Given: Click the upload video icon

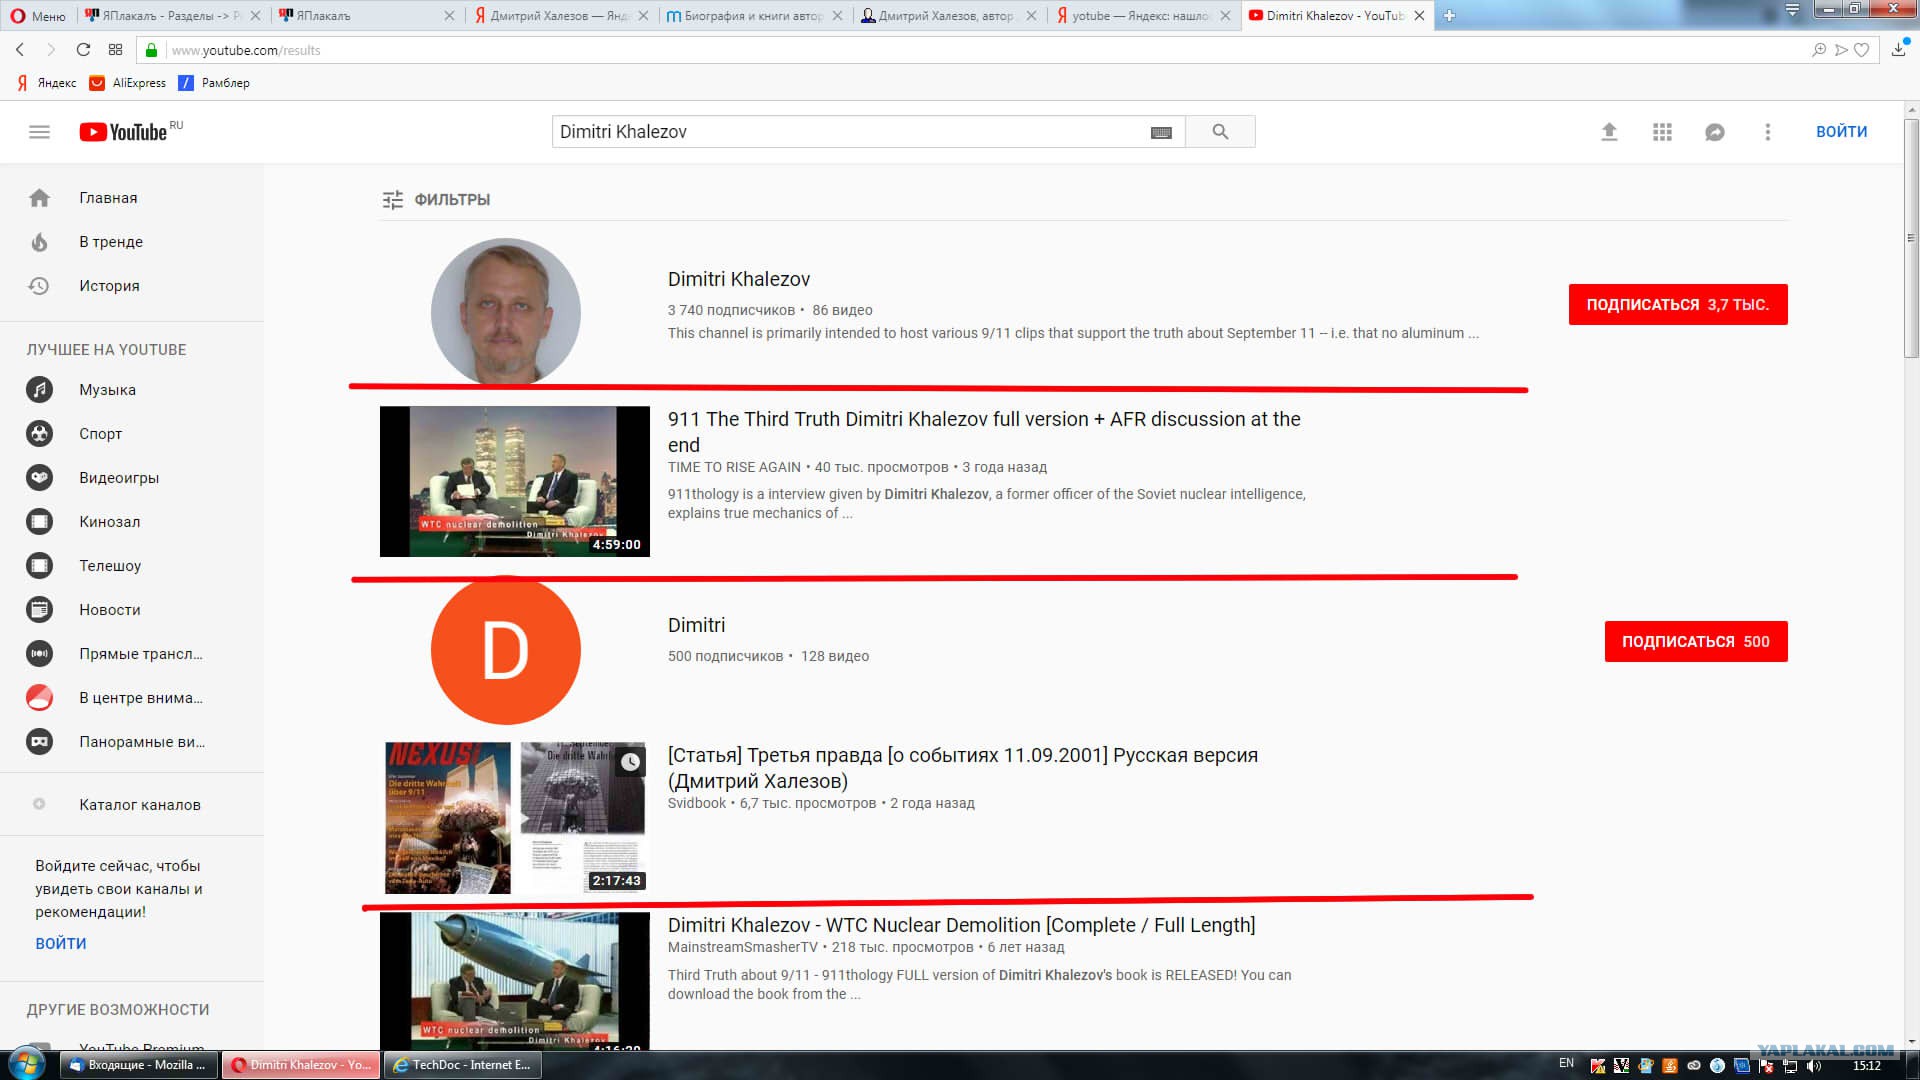Looking at the screenshot, I should (1609, 132).
